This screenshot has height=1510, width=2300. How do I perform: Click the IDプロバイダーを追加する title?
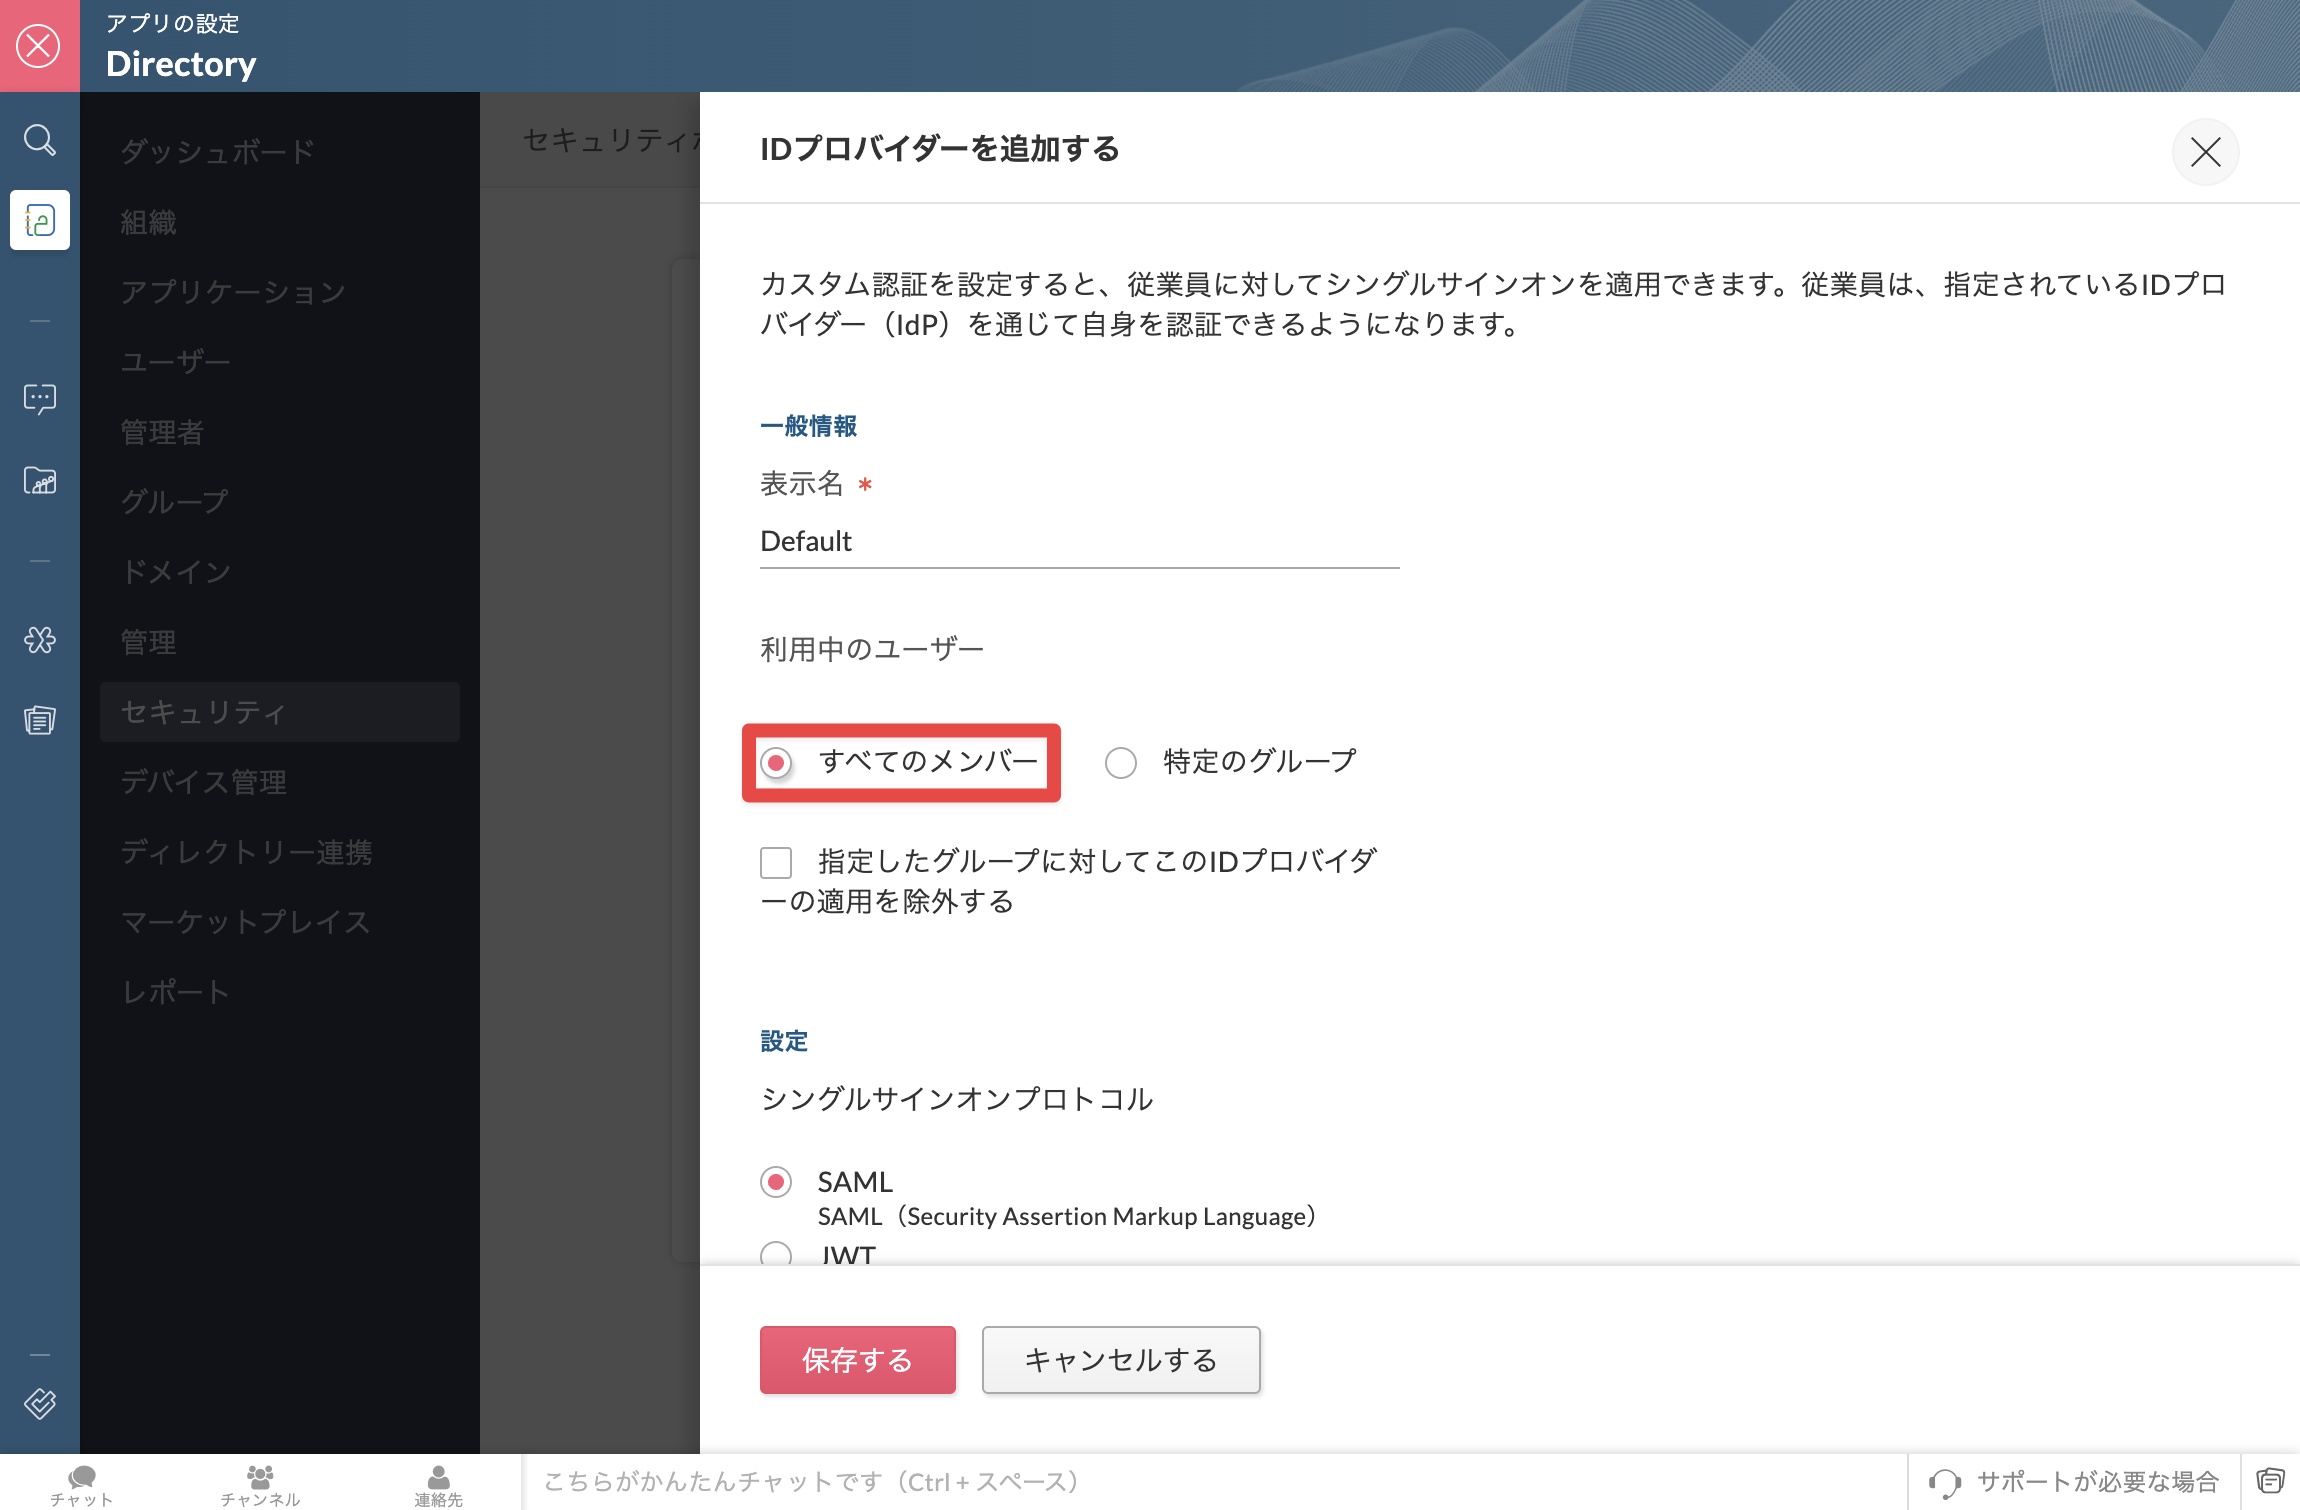[x=940, y=149]
